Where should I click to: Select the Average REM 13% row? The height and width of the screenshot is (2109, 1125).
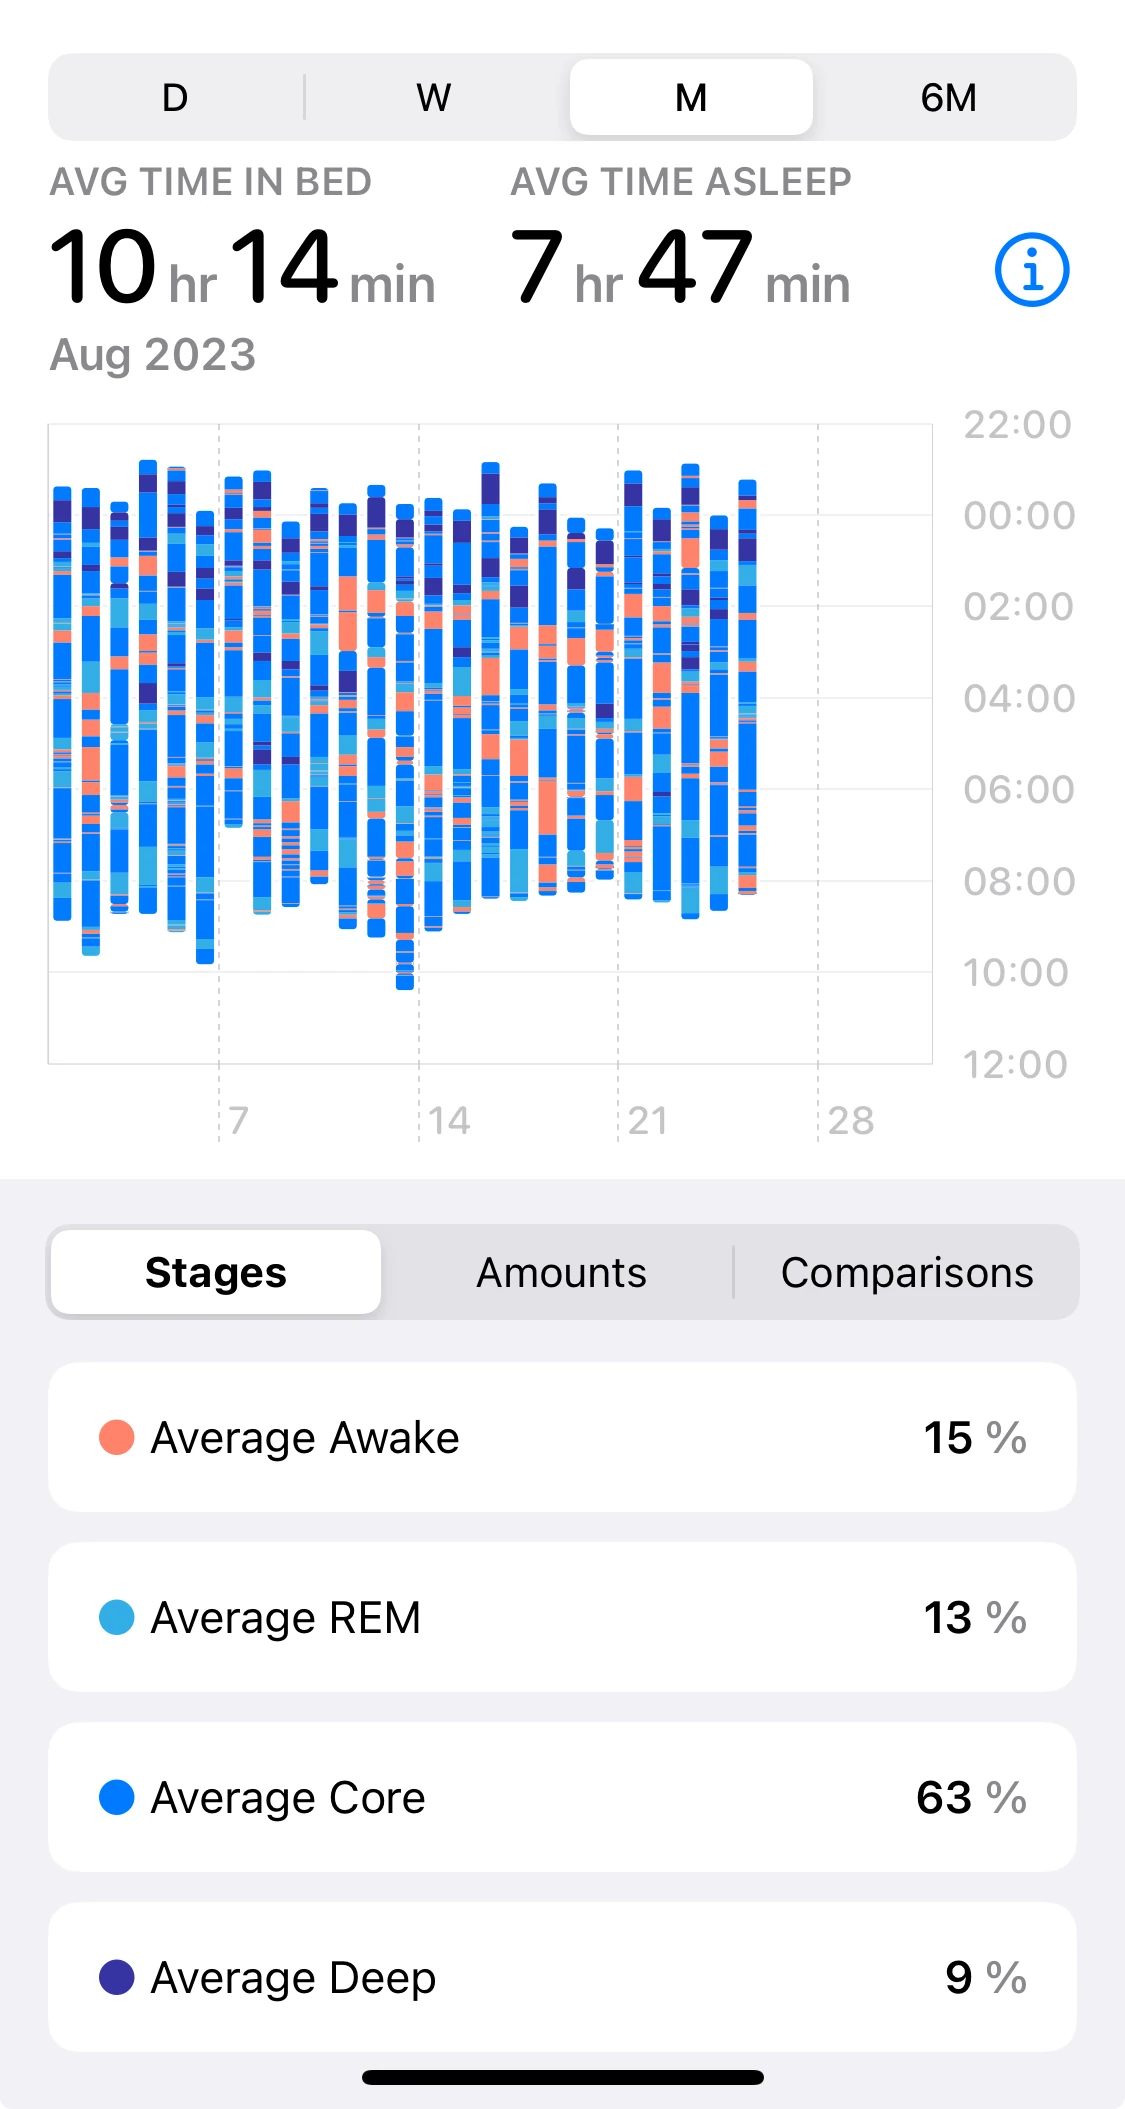coord(562,1617)
